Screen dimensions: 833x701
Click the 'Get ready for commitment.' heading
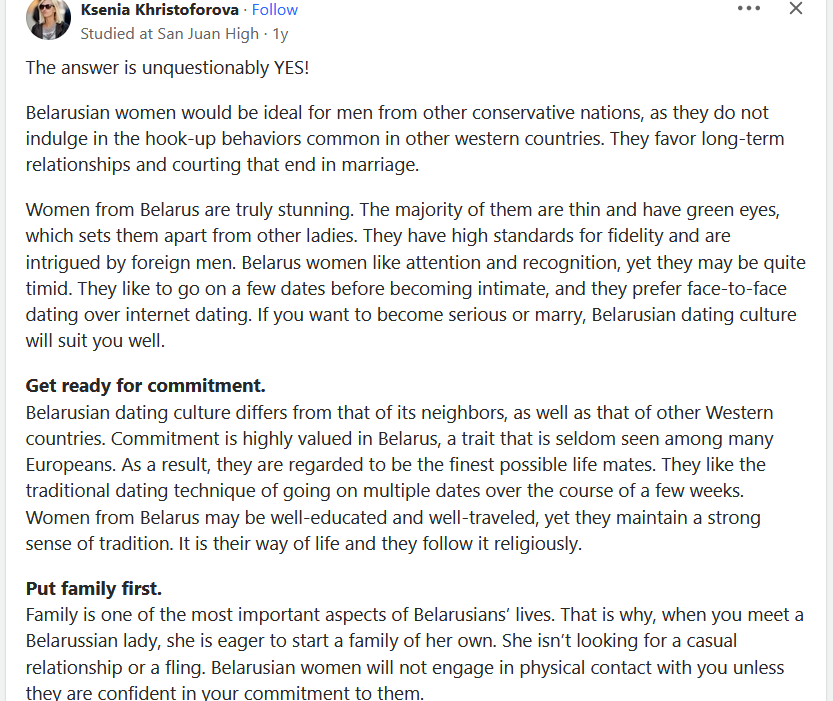pyautogui.click(x=144, y=385)
